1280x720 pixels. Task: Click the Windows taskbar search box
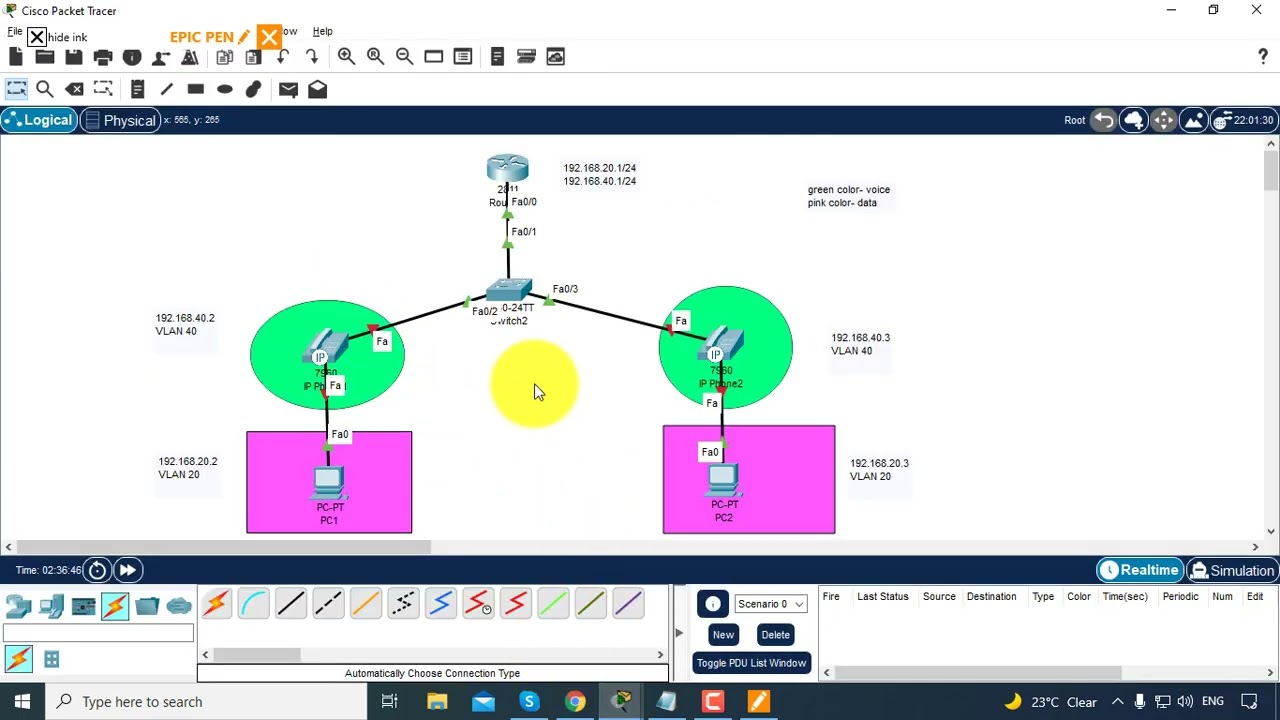(x=205, y=701)
